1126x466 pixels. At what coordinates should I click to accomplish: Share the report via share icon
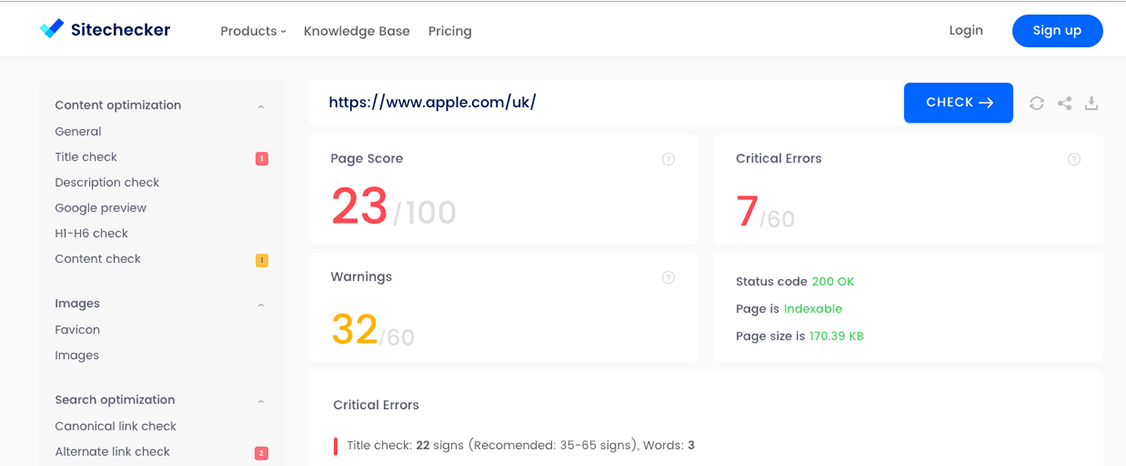1064,103
